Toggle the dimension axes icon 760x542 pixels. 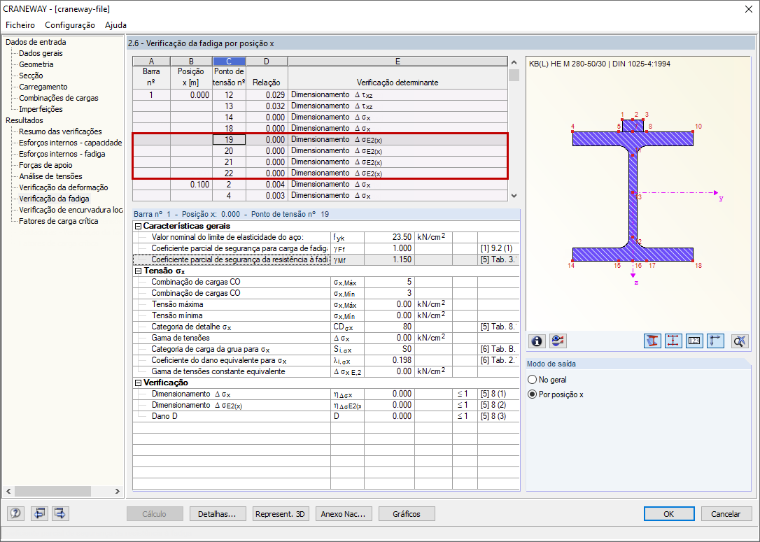pyautogui.click(x=715, y=341)
